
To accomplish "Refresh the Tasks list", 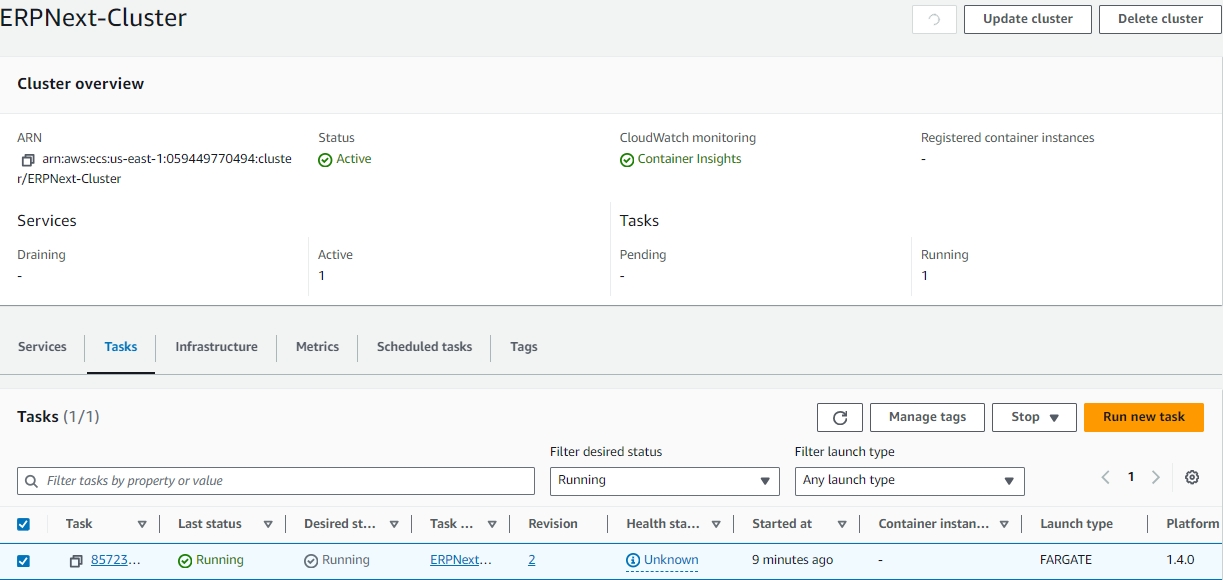I will [840, 417].
